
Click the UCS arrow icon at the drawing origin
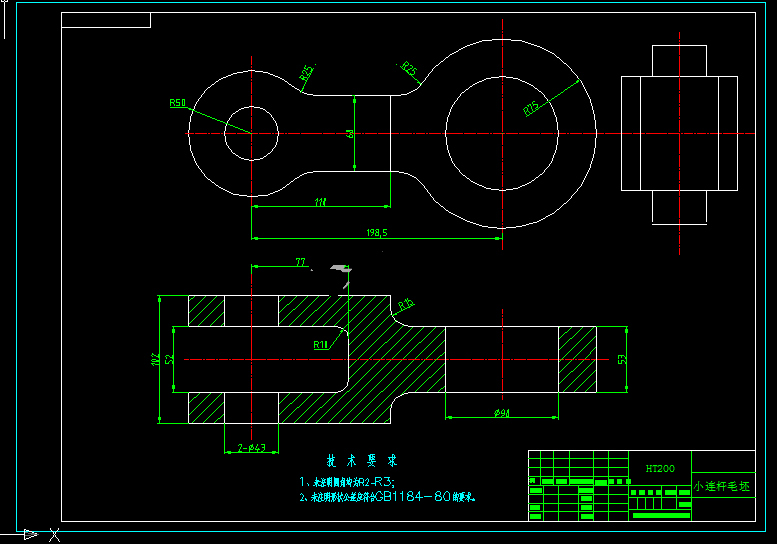(x=30, y=534)
